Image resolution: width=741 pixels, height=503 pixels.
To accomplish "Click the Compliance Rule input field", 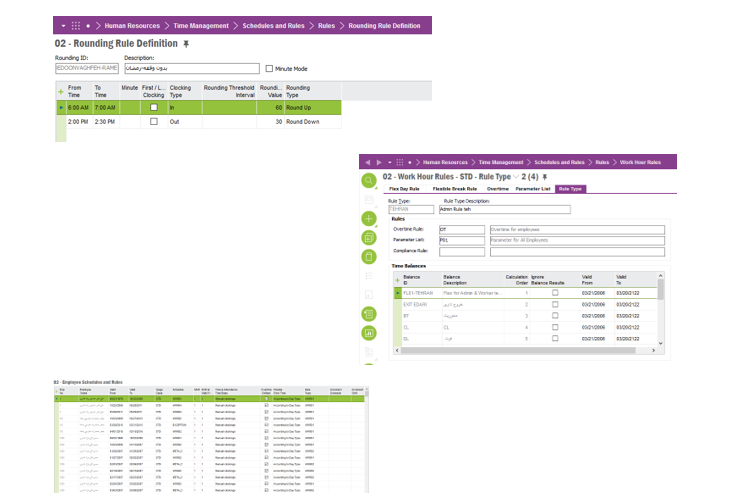I will (462, 252).
